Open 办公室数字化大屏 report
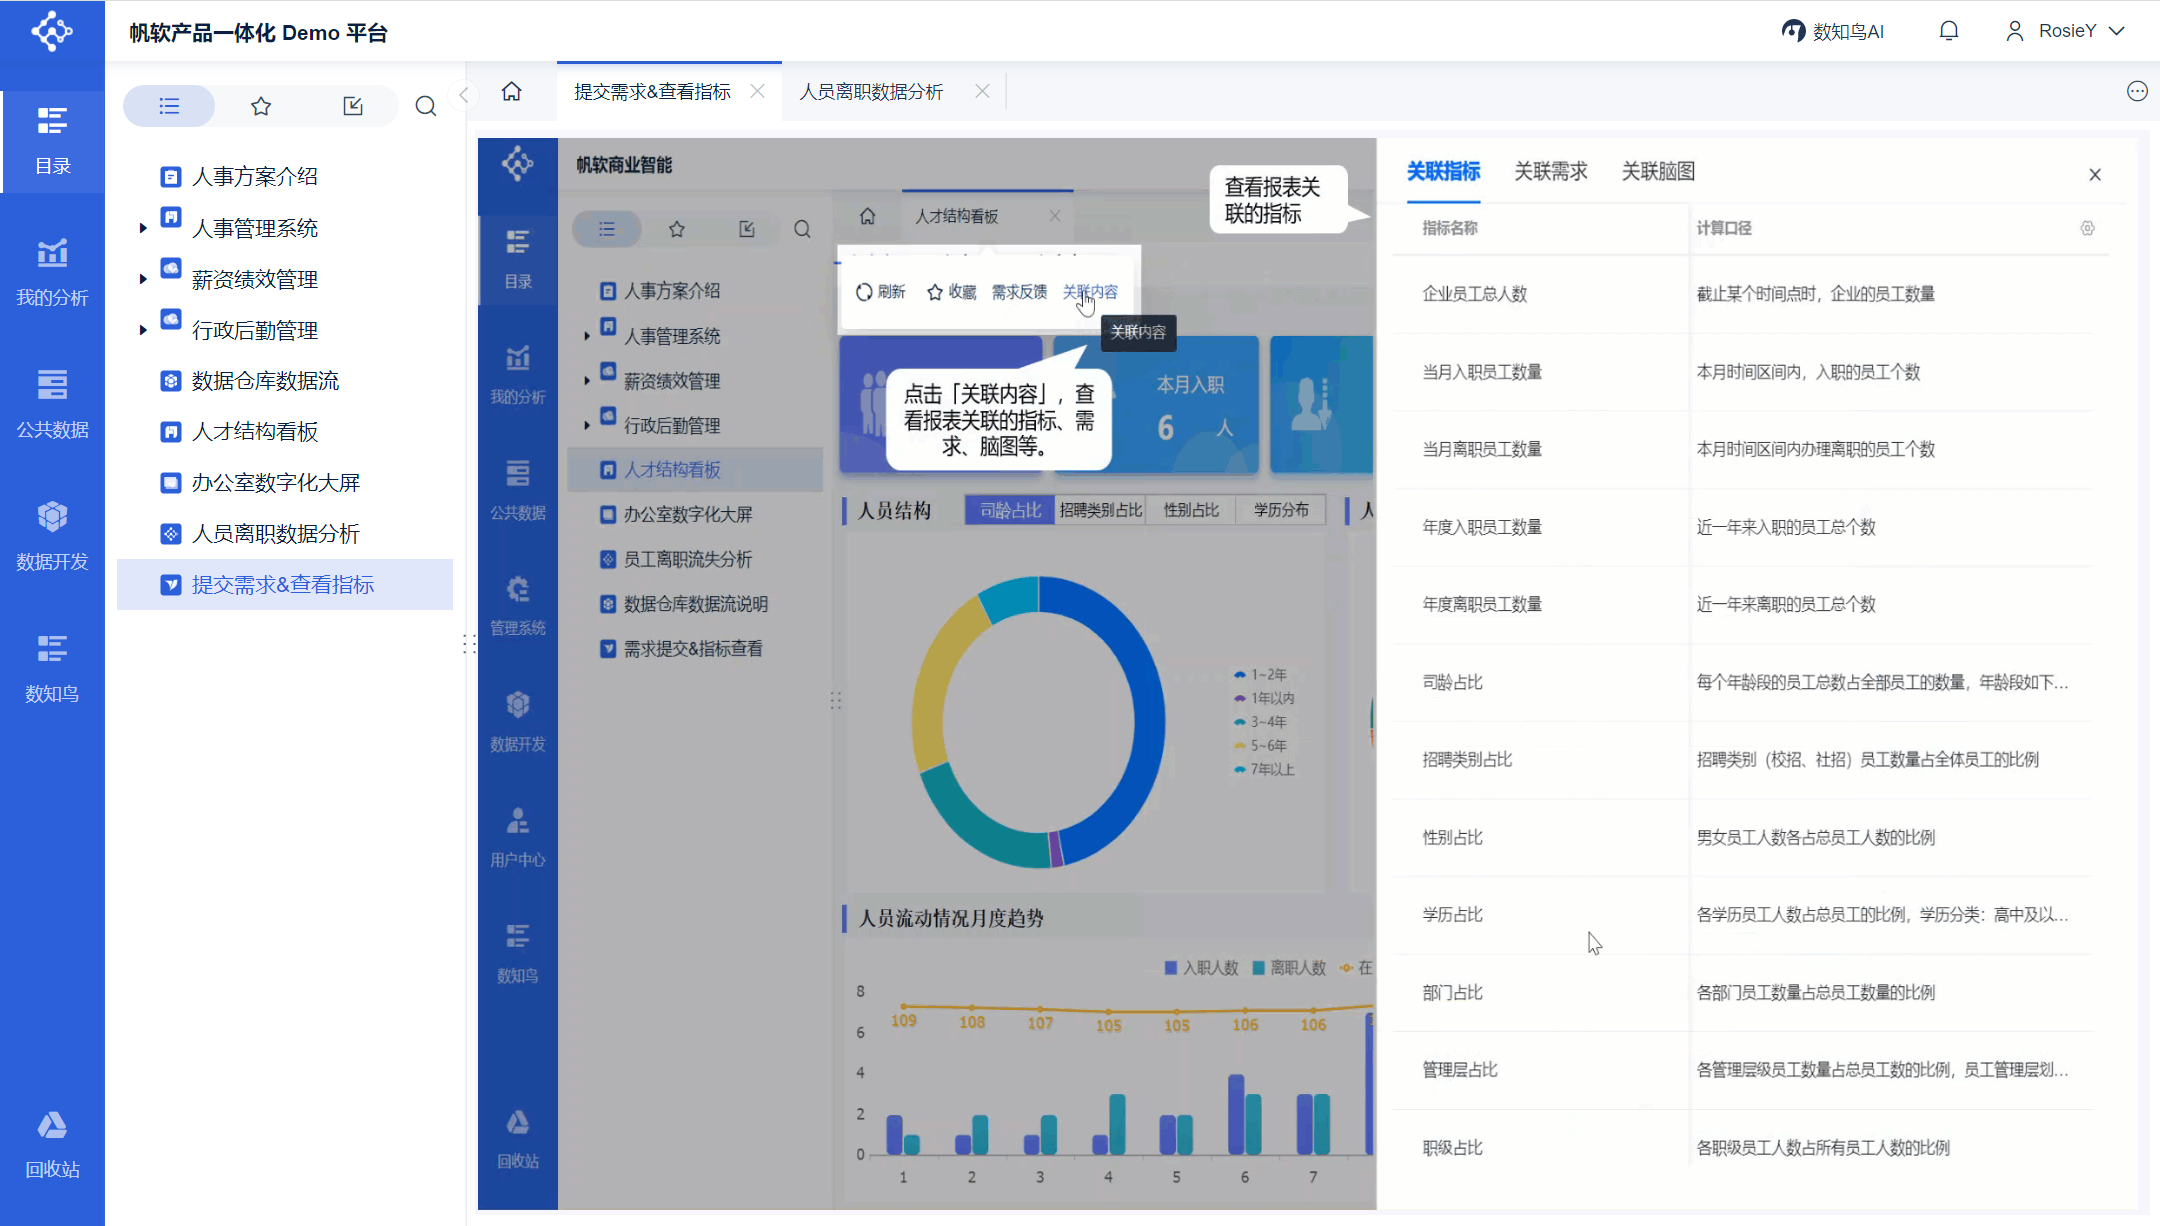Screen dimensions: 2160x1226 [x=276, y=483]
